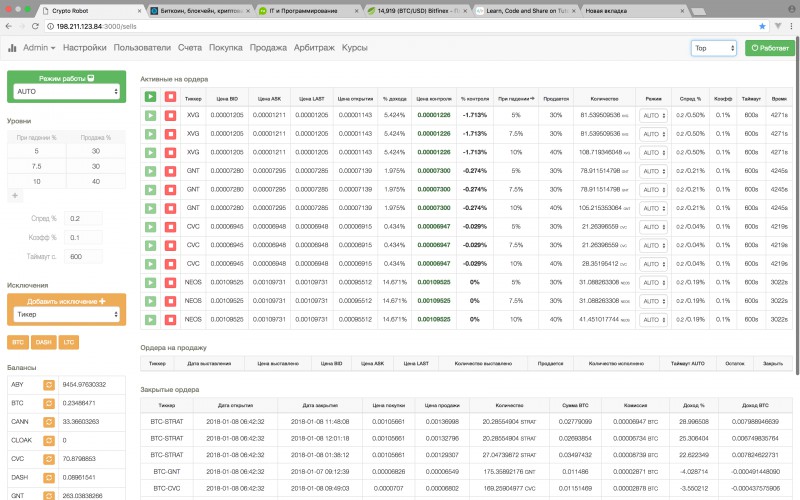Expand the Admin dropdown menu

pos(39,47)
